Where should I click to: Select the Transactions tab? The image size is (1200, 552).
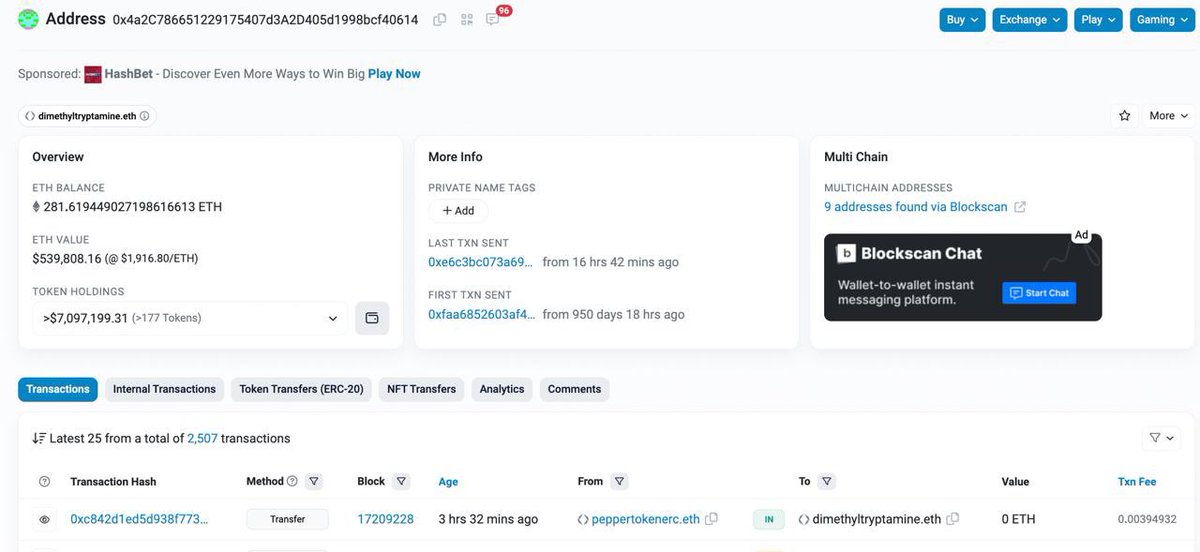[x=58, y=389]
